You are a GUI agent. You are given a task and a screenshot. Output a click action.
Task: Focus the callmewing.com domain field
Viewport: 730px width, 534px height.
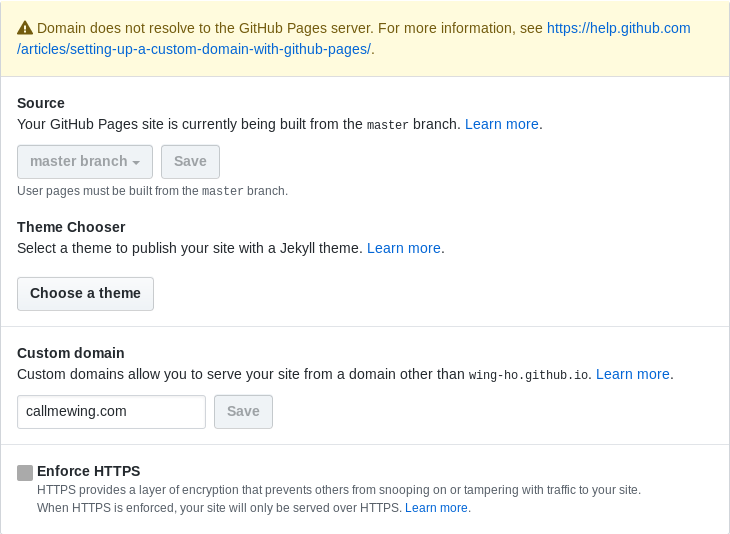point(111,412)
